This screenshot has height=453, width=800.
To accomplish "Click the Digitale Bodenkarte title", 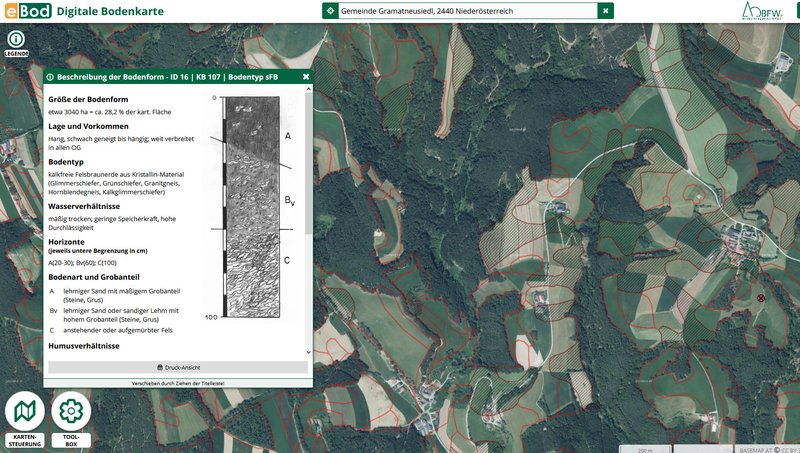I will pyautogui.click(x=111, y=11).
